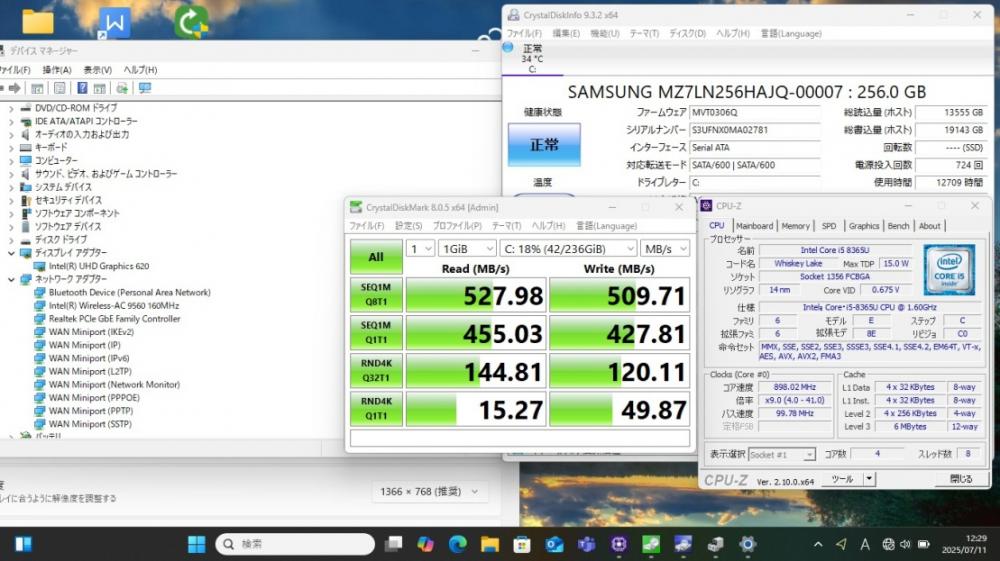The width and height of the screenshot is (1000, 561).
Task: Click the scan for hardware changes monitor icon
Action: tap(145, 88)
